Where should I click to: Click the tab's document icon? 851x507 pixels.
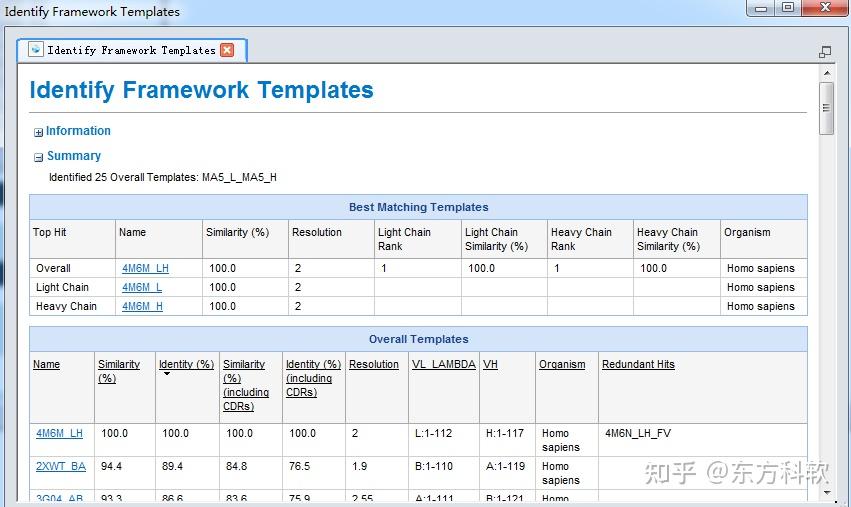pyautogui.click(x=35, y=49)
